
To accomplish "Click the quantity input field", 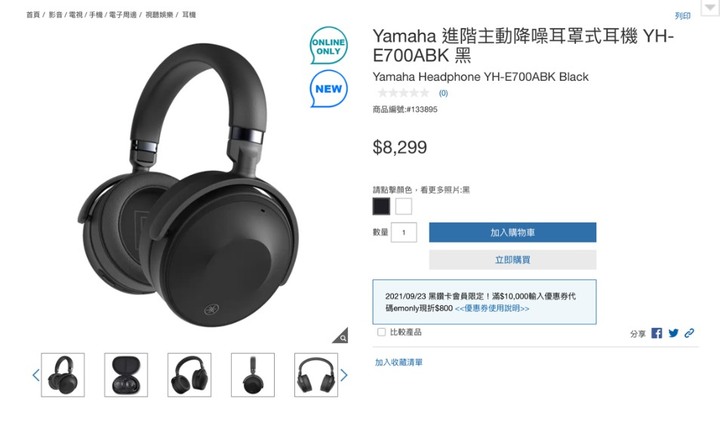I will (x=404, y=232).
